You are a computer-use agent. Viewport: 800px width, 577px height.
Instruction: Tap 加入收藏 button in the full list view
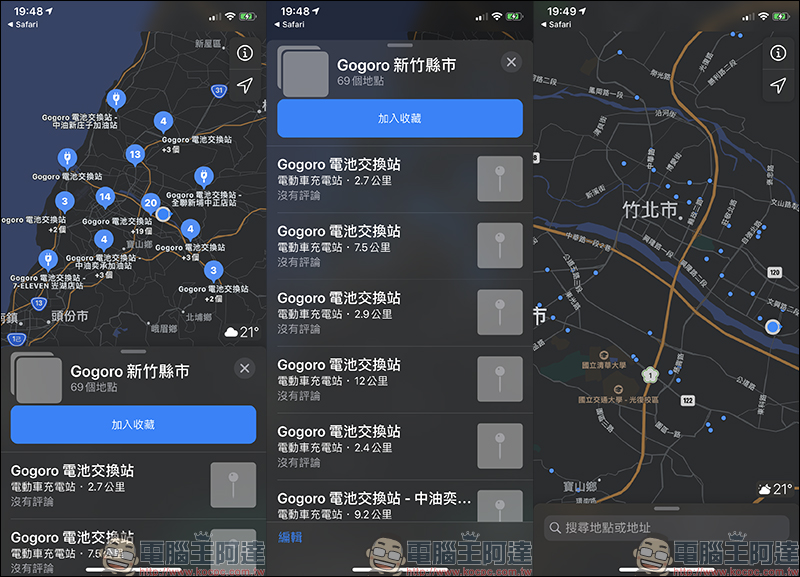(x=399, y=118)
